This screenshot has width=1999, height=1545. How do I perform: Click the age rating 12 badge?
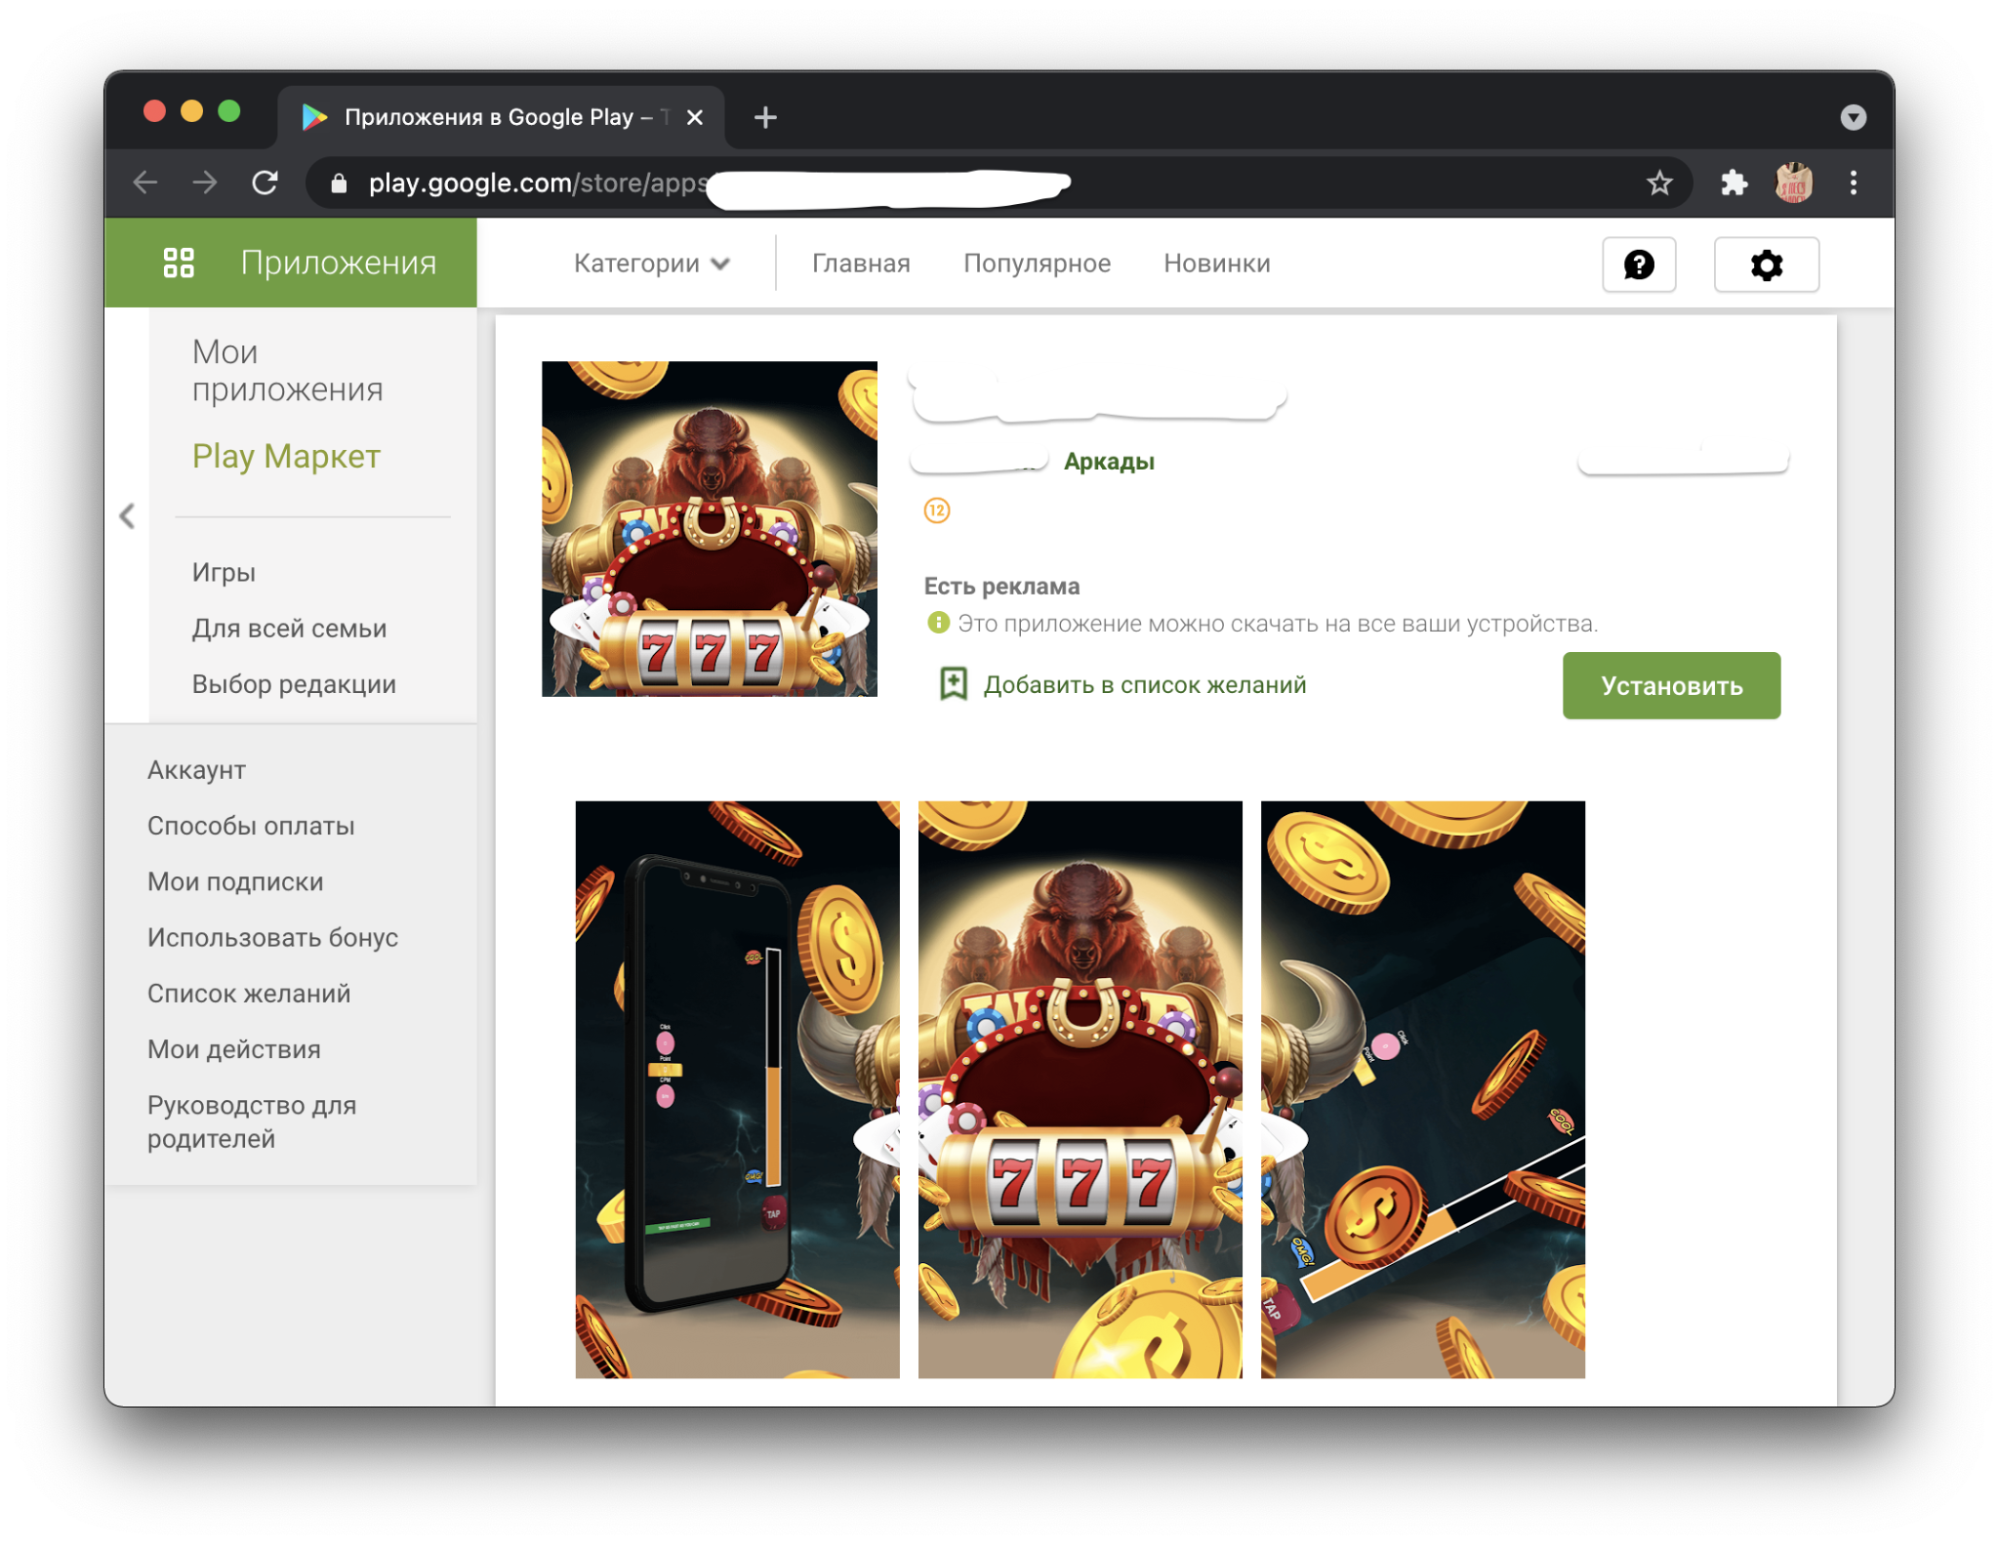[x=936, y=511]
